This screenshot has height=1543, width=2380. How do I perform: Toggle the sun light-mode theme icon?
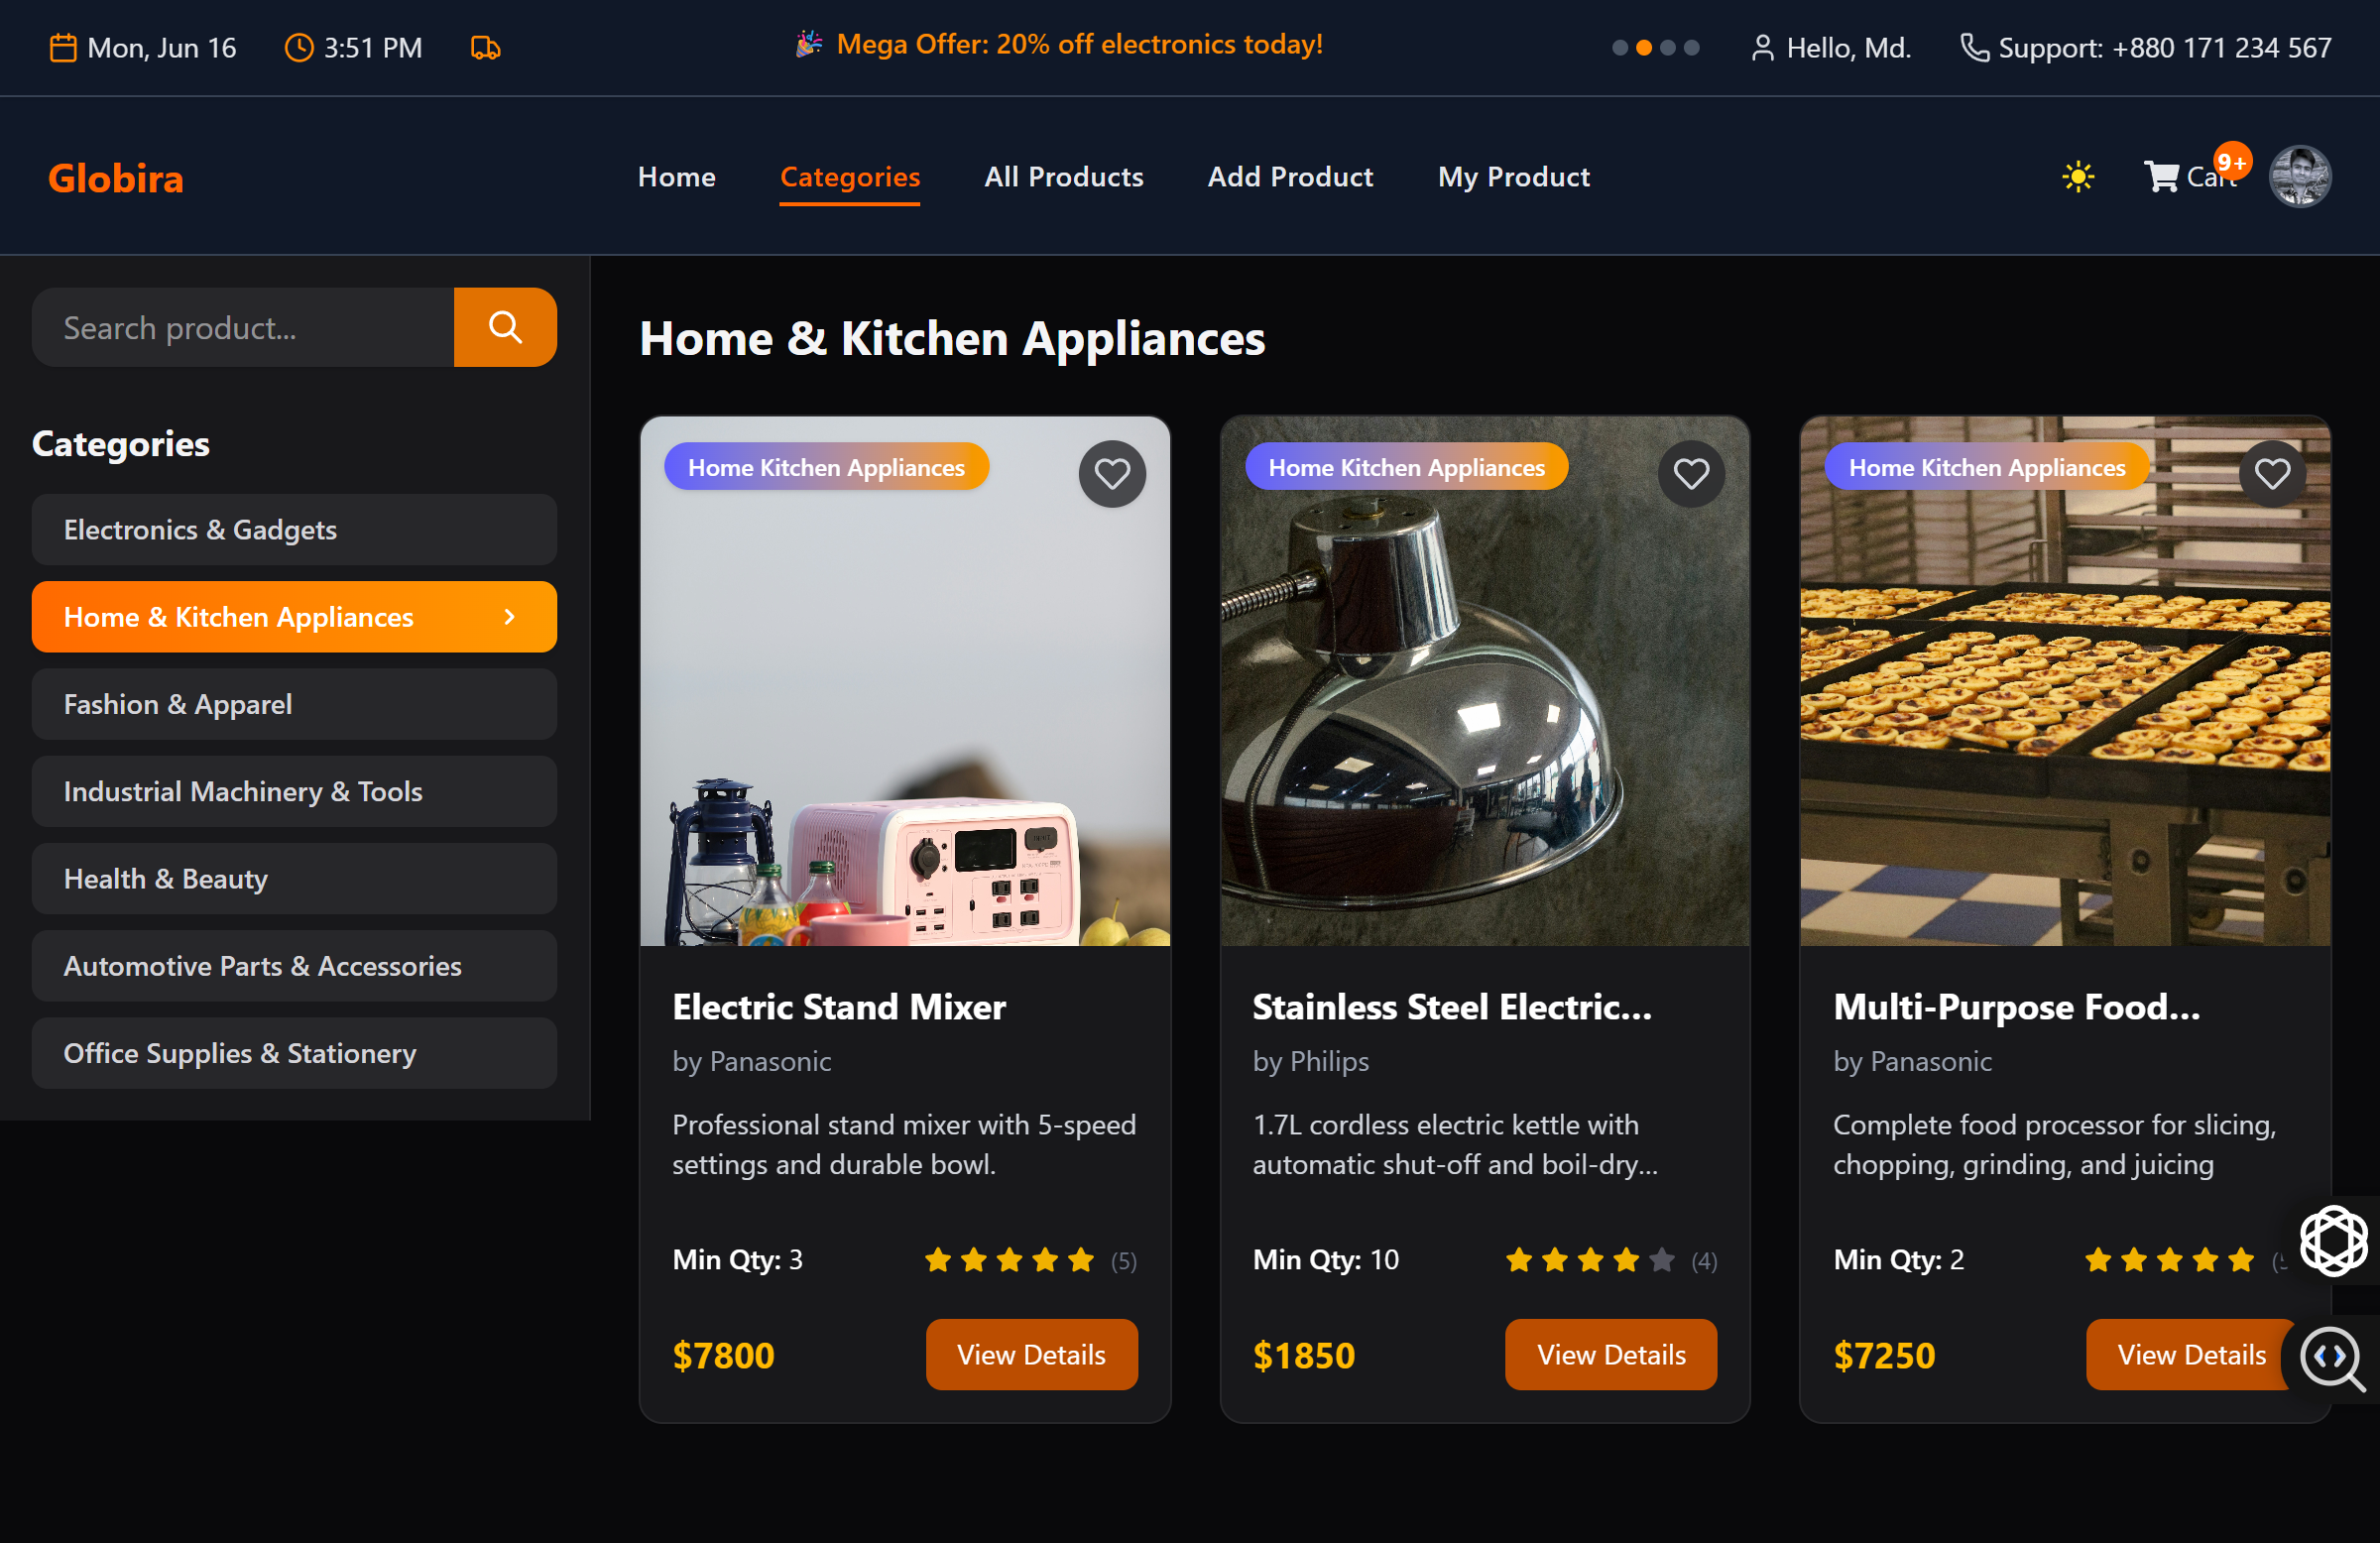[x=2078, y=177]
